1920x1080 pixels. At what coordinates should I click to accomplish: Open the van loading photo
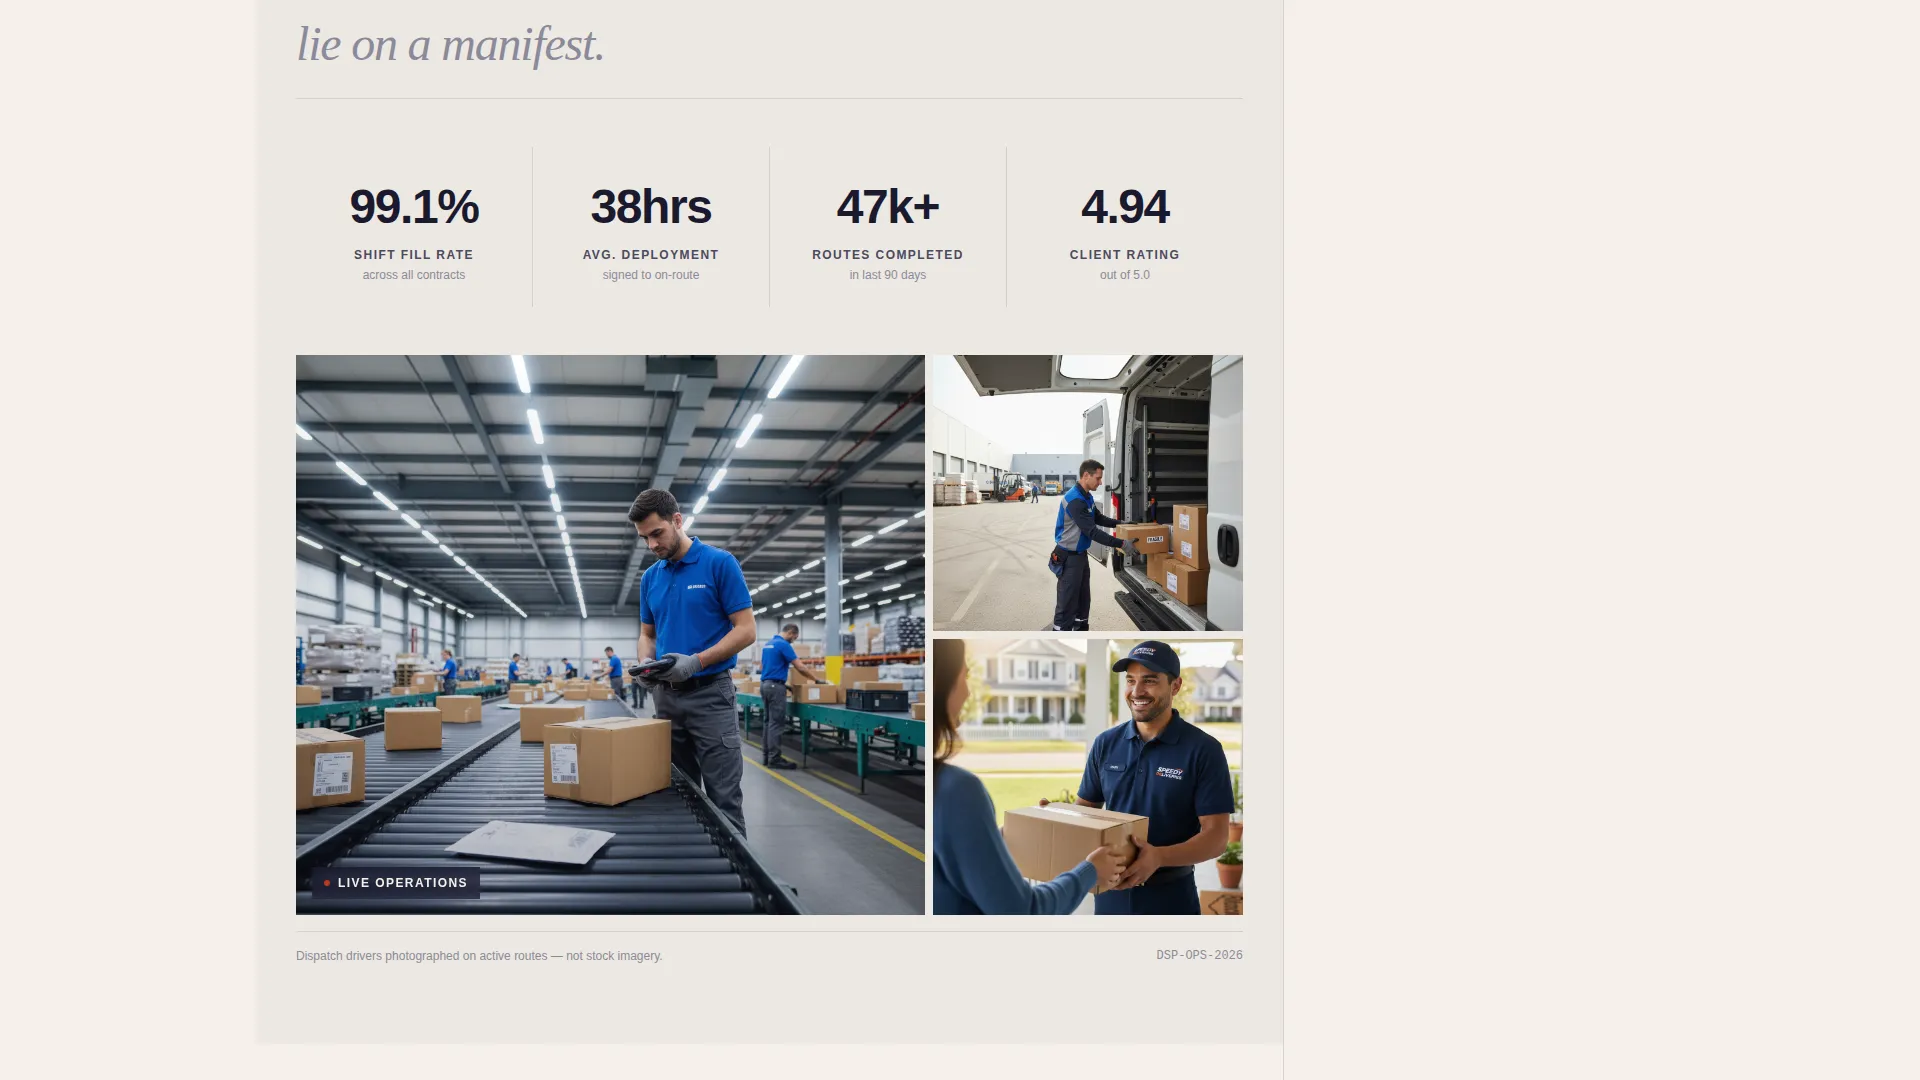coord(1088,492)
